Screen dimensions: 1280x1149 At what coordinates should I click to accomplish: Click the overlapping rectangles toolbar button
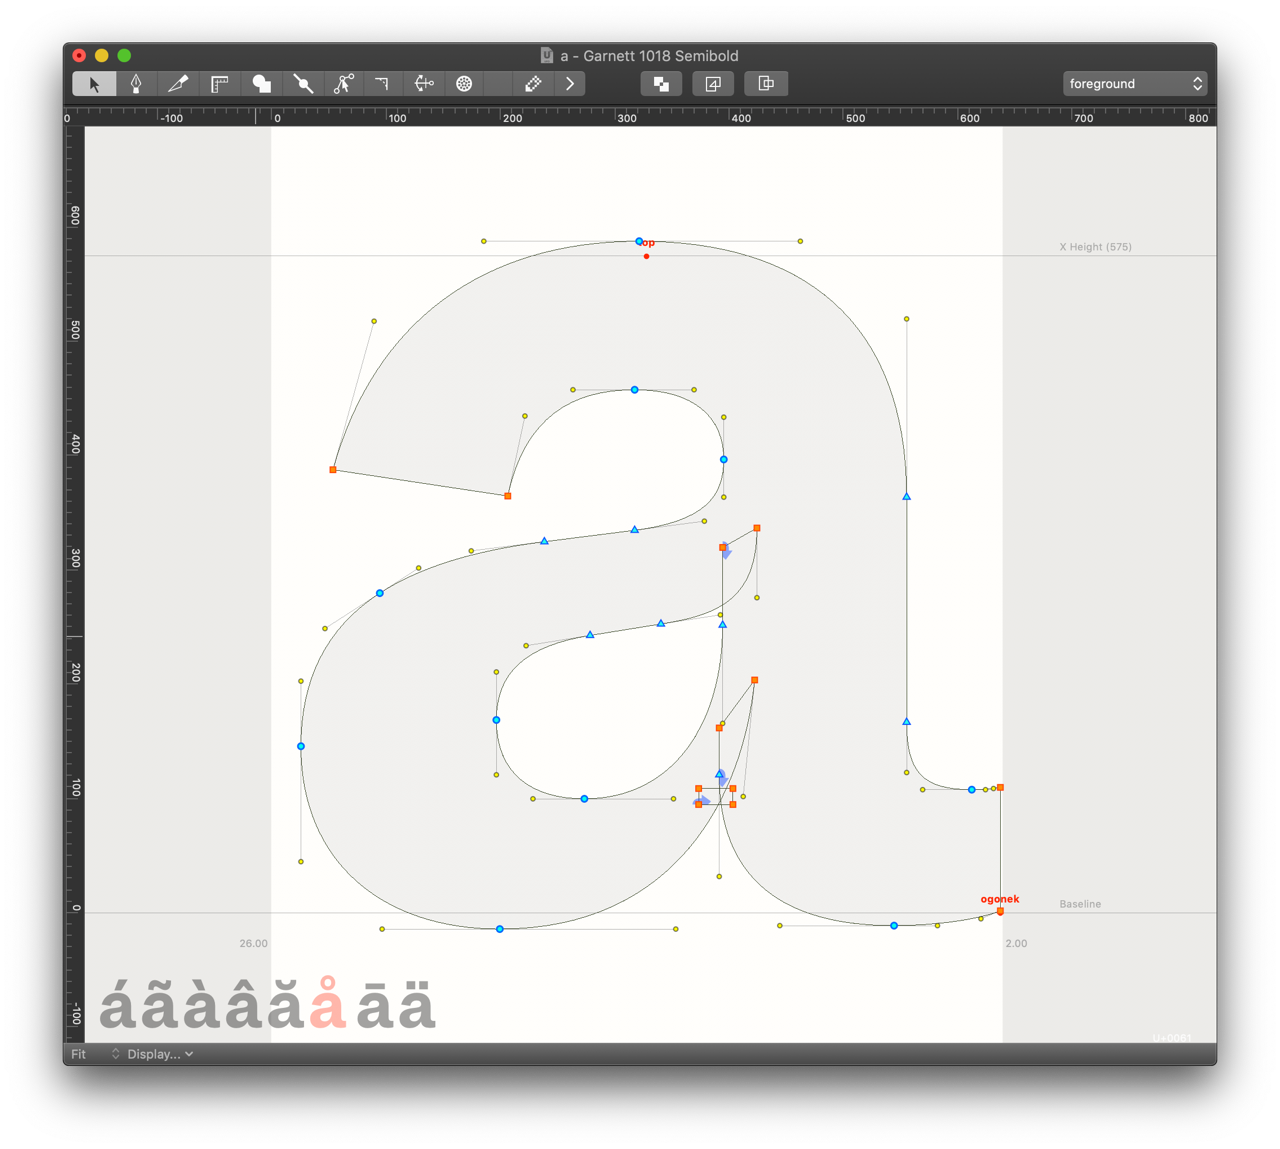click(766, 84)
